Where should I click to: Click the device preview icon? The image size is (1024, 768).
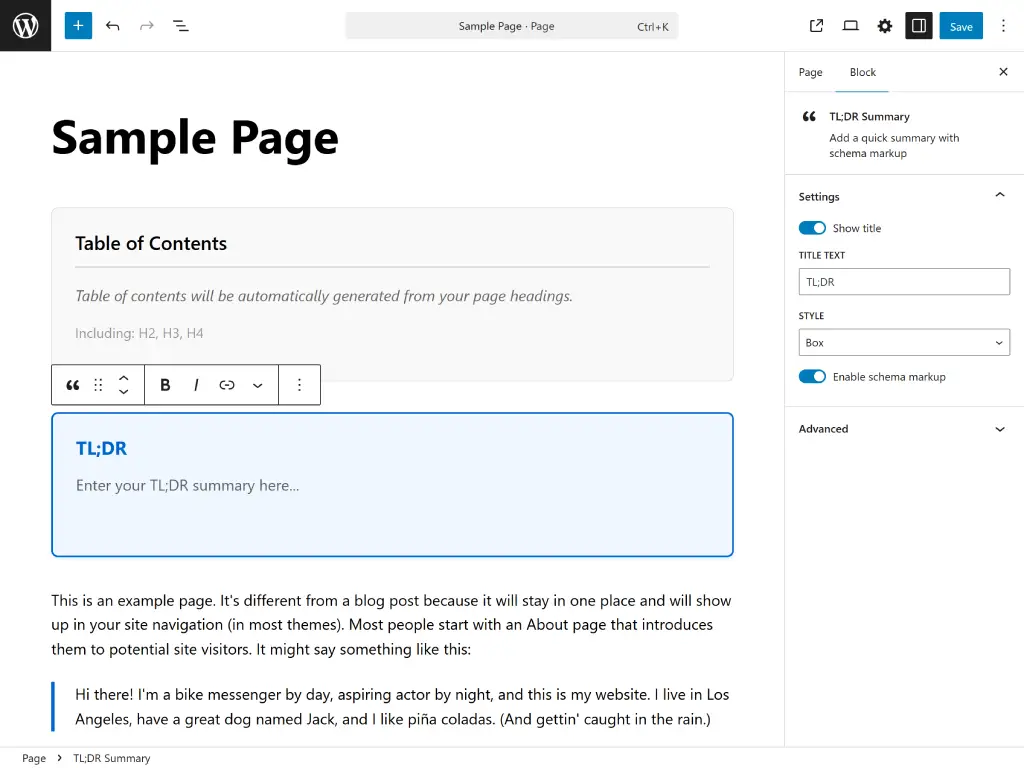click(850, 26)
